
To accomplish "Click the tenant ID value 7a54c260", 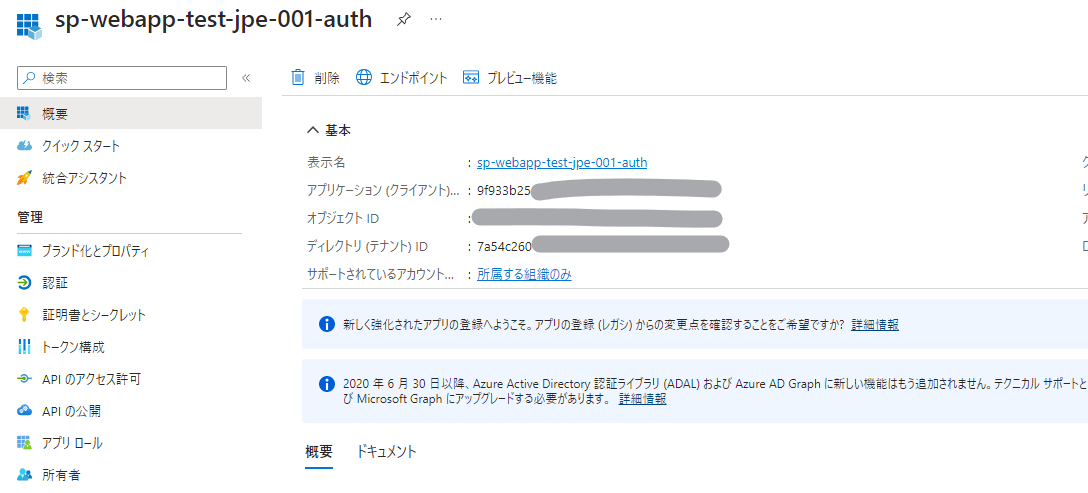I will tap(504, 246).
